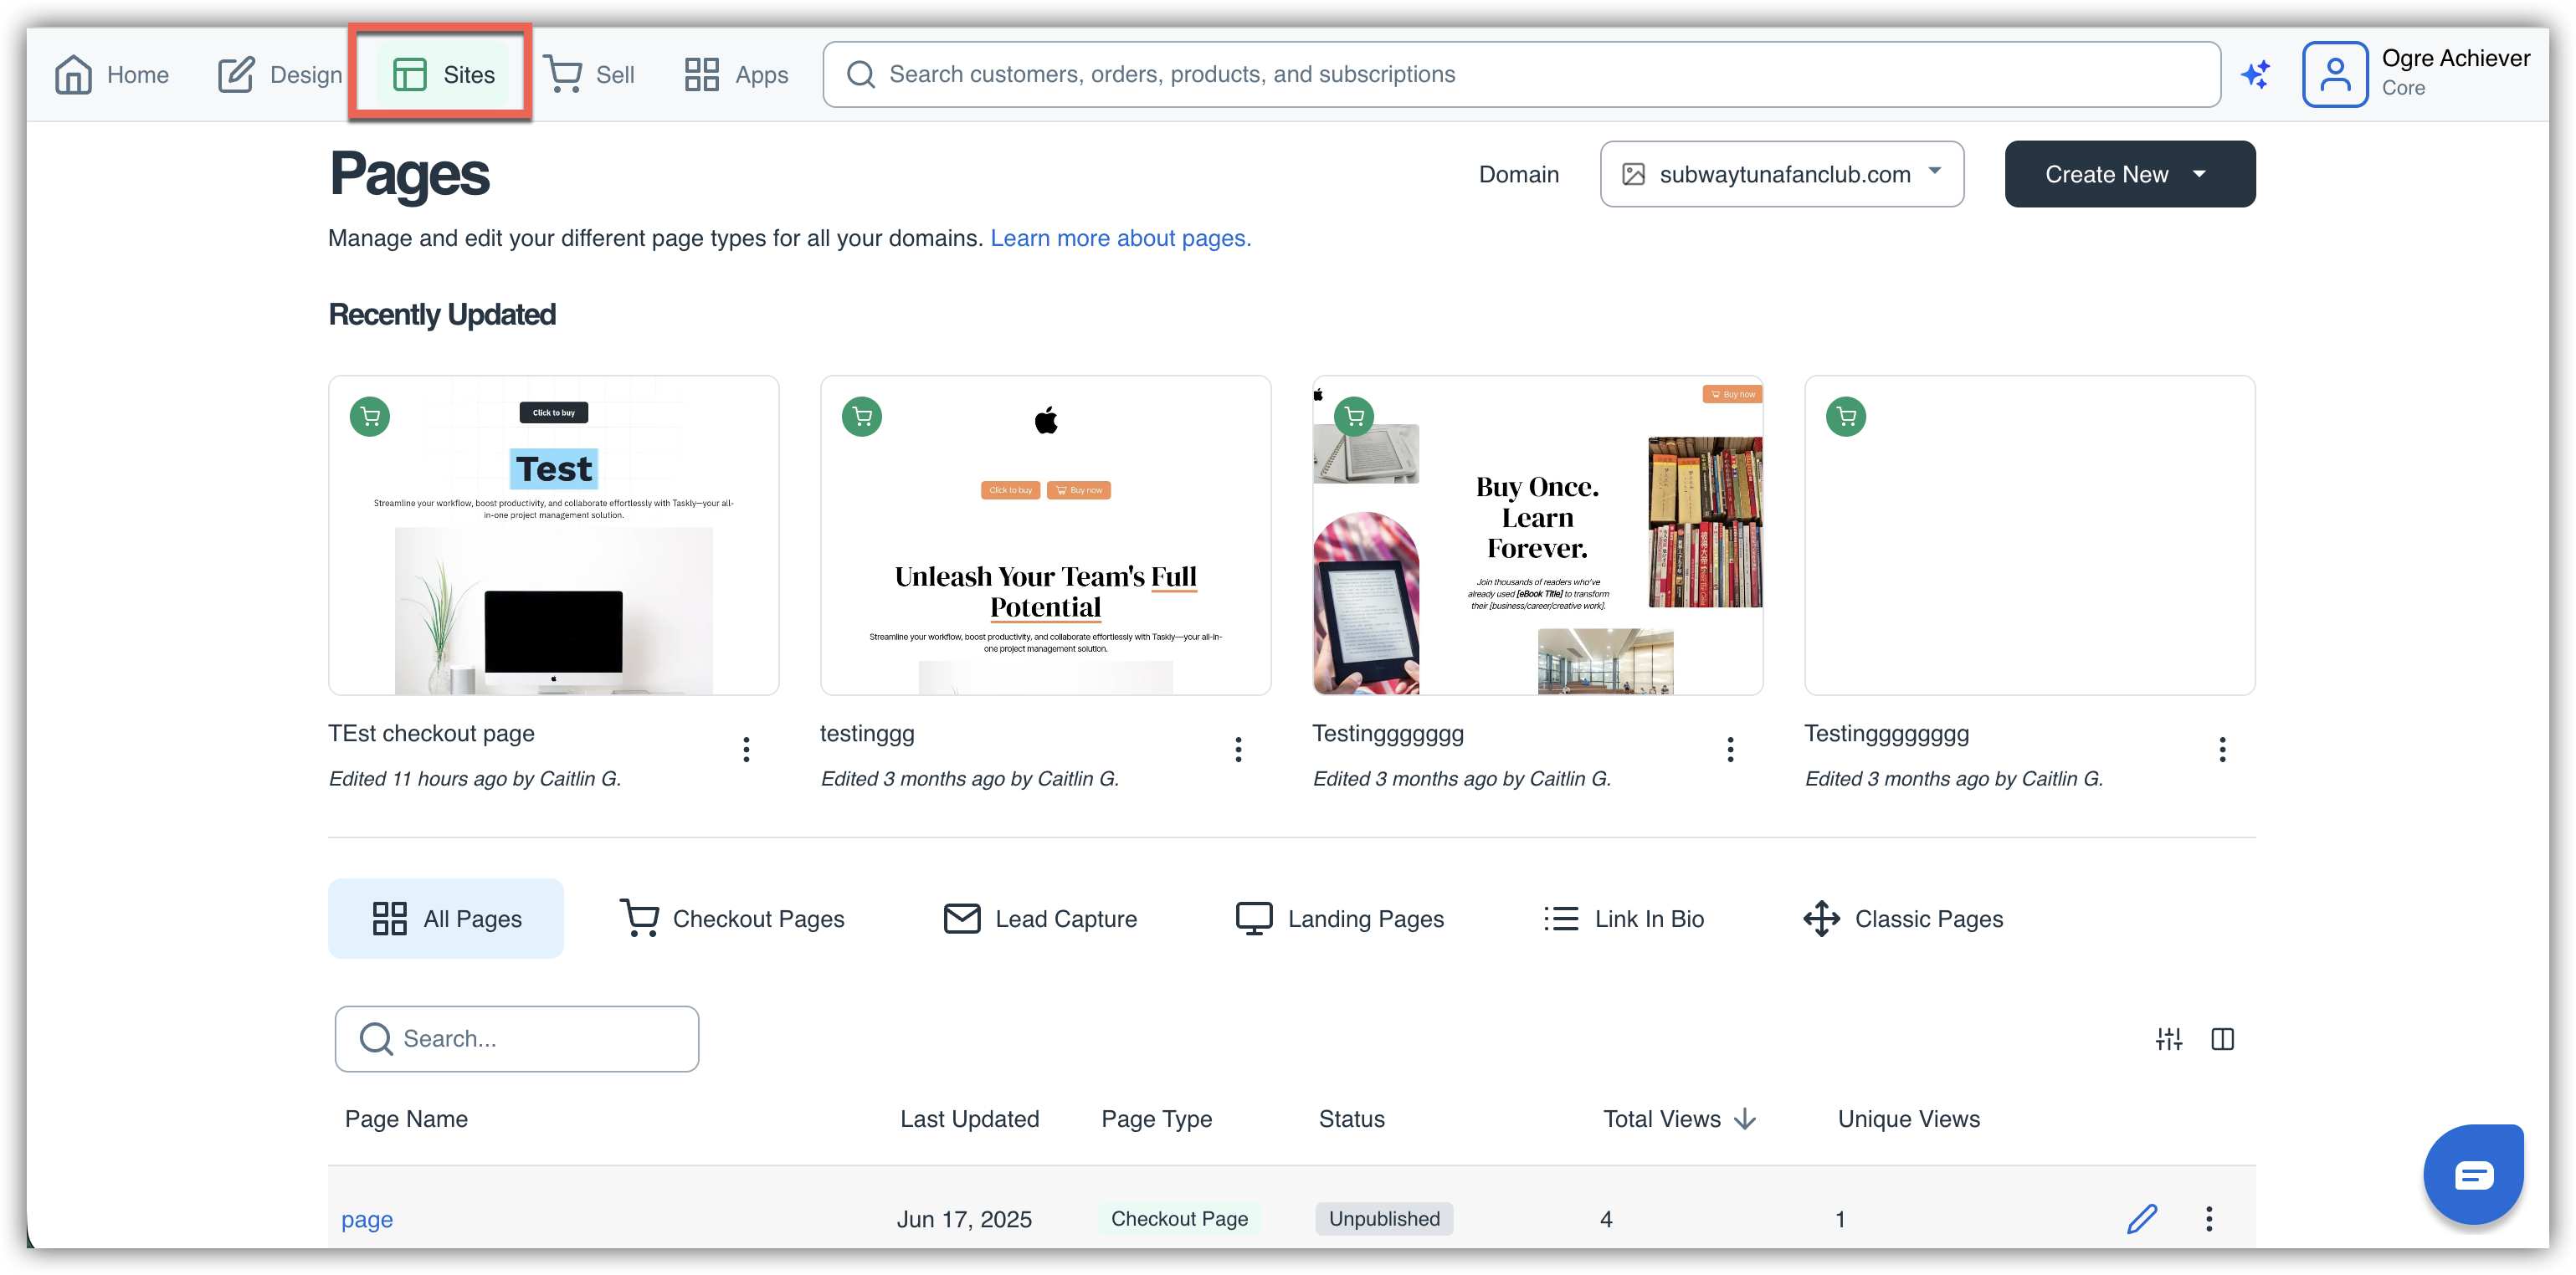
Task: Click the AI sparkle assistant icon
Action: (x=2255, y=74)
